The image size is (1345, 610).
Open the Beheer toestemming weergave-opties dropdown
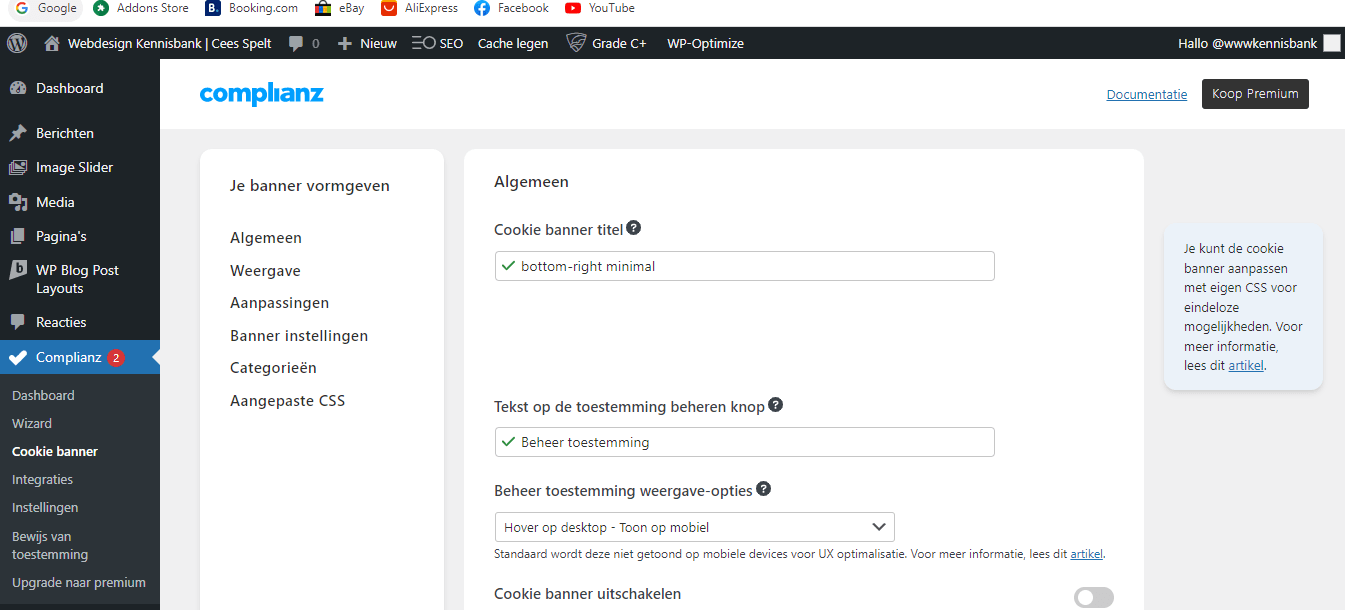point(695,527)
